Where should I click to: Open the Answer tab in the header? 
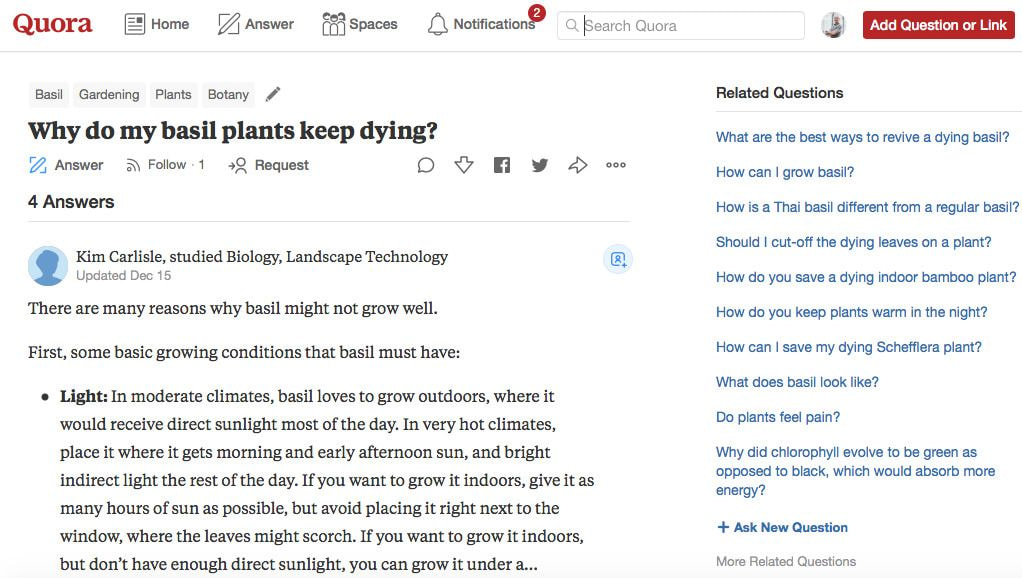click(x=256, y=24)
